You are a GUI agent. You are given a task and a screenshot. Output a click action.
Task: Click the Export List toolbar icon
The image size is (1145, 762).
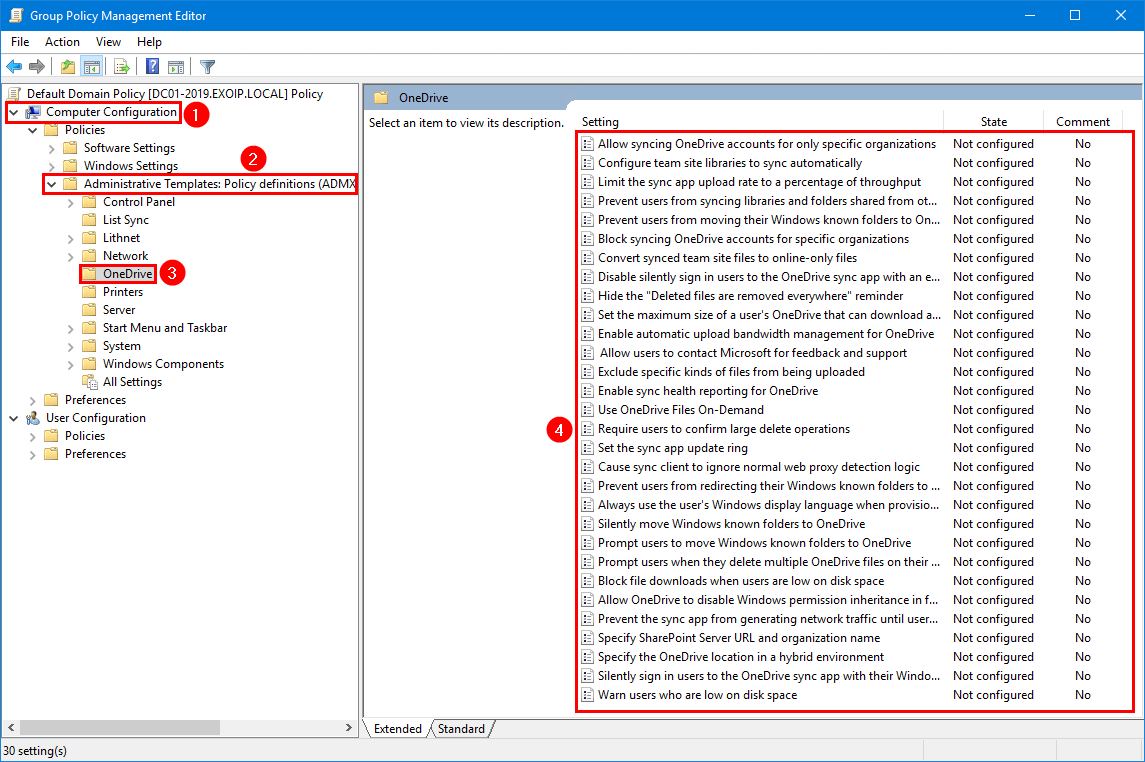(x=122, y=67)
